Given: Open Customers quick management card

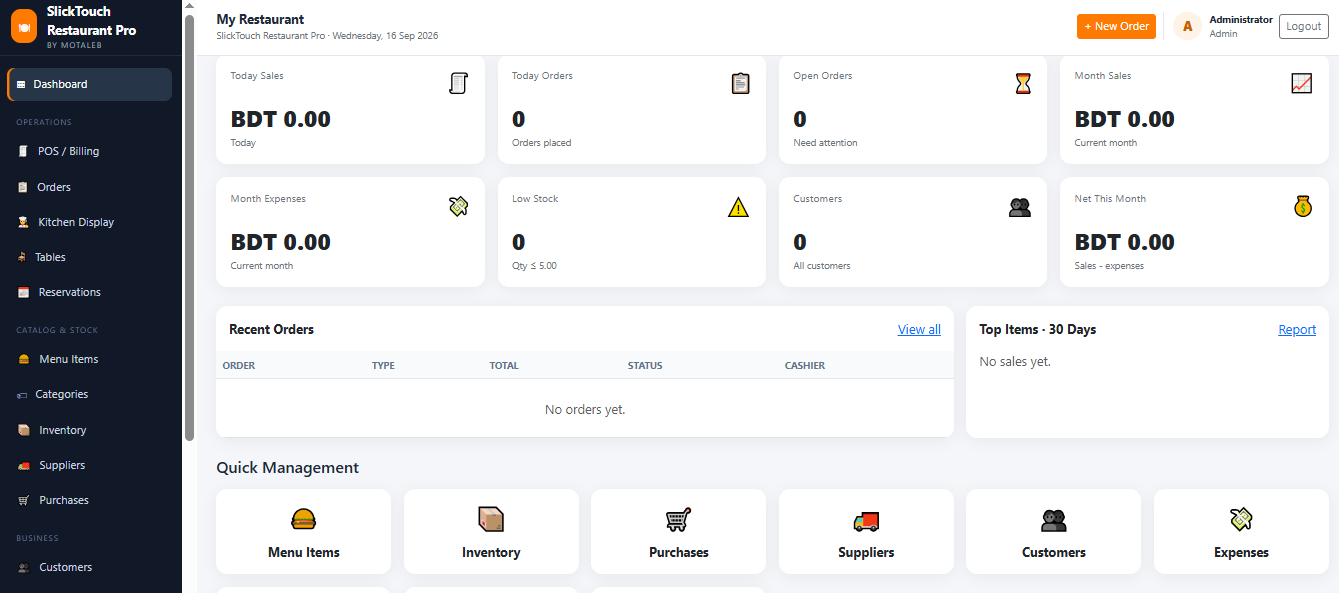Looking at the screenshot, I should 1053,531.
